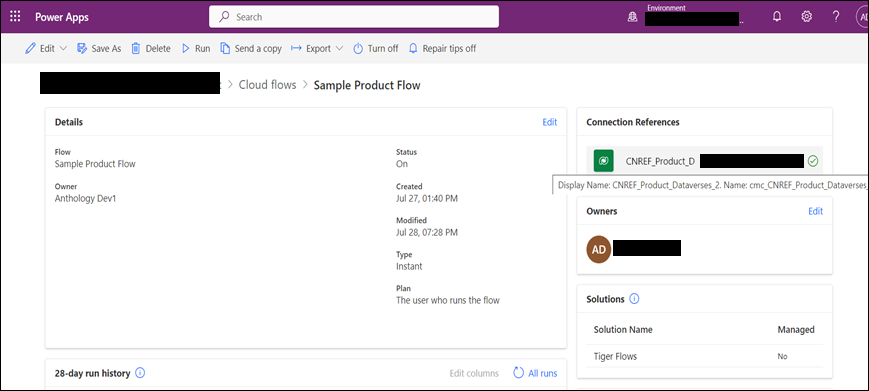Click the Turn off power icon

tap(358, 49)
